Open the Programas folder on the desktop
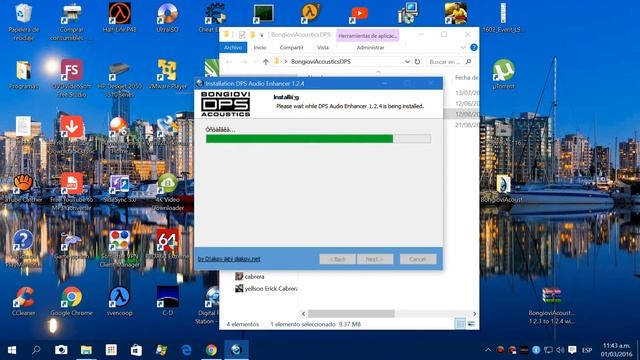Screen dimensions: 640x360 23,74
